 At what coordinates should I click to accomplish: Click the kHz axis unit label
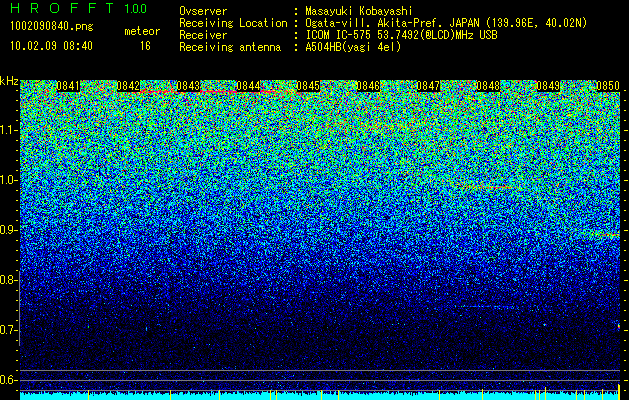(9, 82)
